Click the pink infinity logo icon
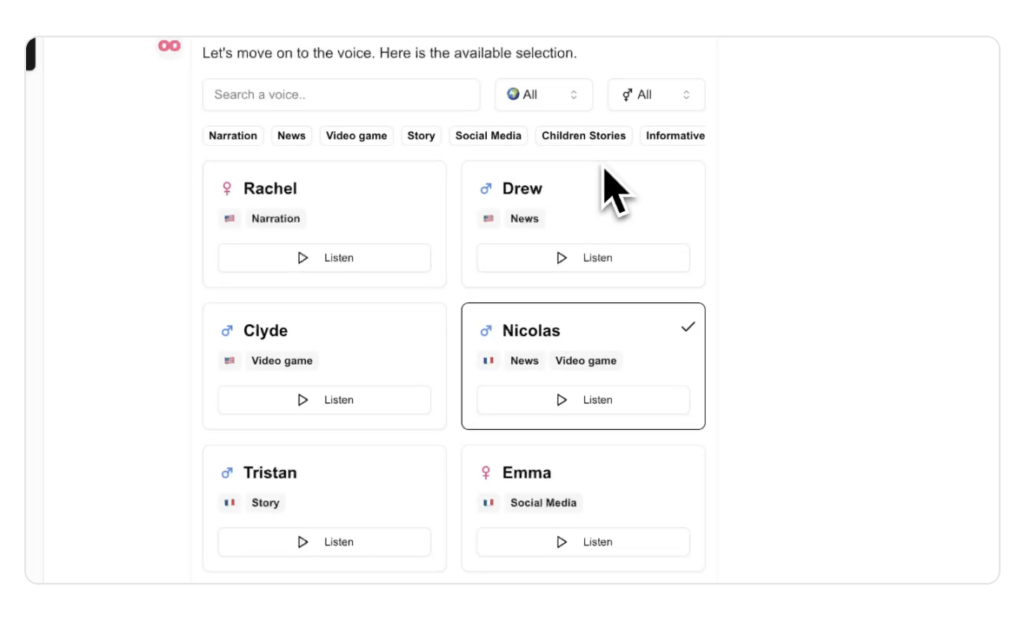1024x622 pixels. point(169,46)
